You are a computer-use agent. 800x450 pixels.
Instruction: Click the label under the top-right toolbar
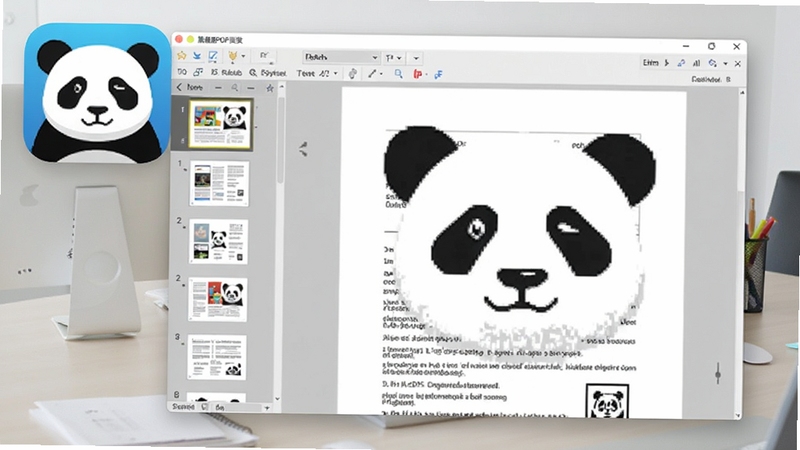point(711,79)
